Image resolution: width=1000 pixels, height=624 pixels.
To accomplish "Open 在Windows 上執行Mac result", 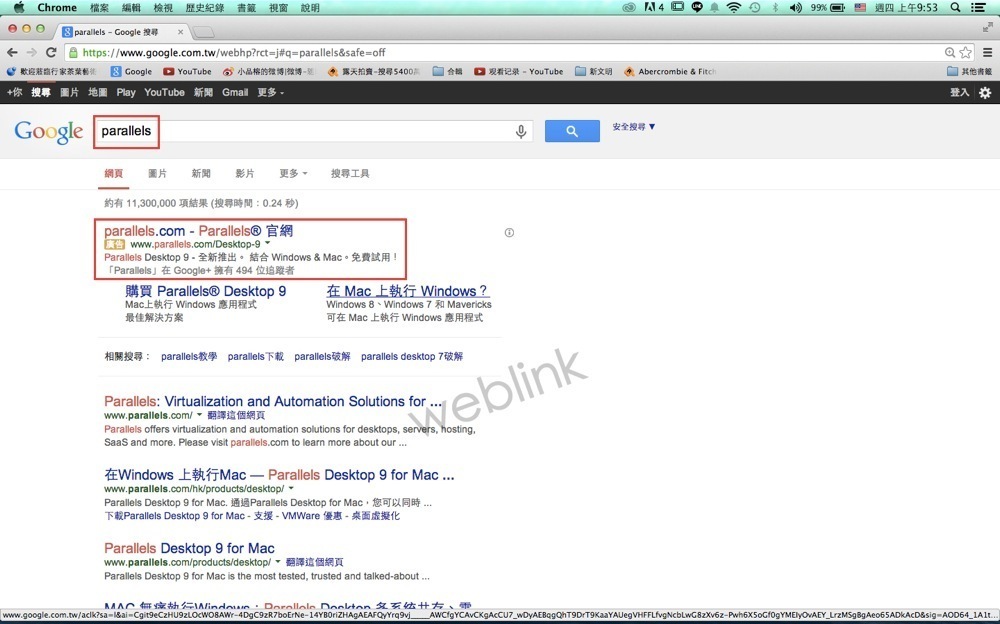I will [279, 475].
